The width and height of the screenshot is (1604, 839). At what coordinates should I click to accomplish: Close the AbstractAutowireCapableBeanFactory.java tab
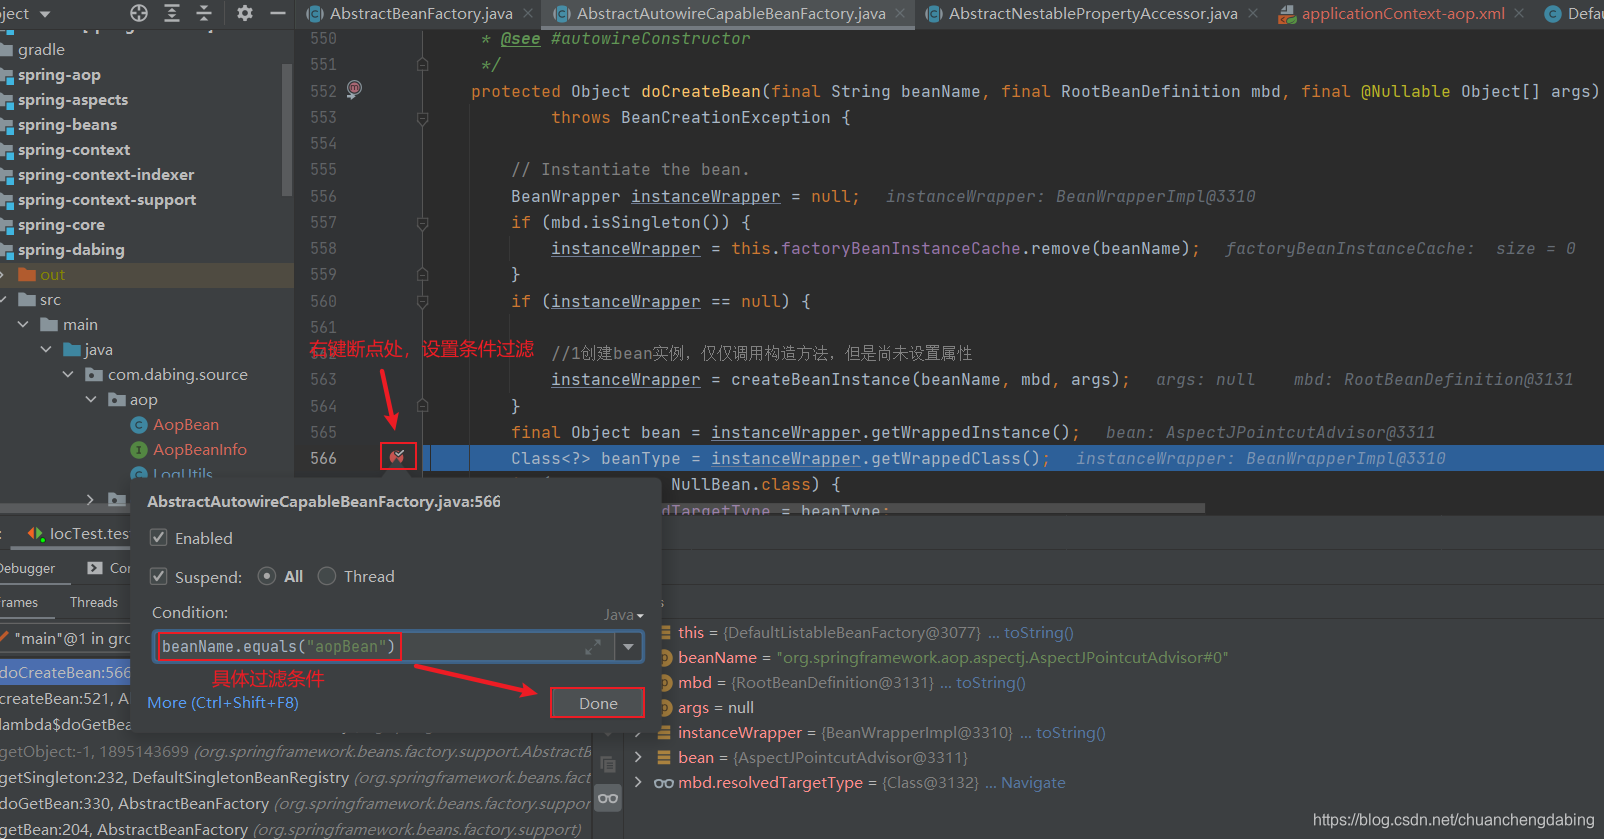pyautogui.click(x=900, y=13)
